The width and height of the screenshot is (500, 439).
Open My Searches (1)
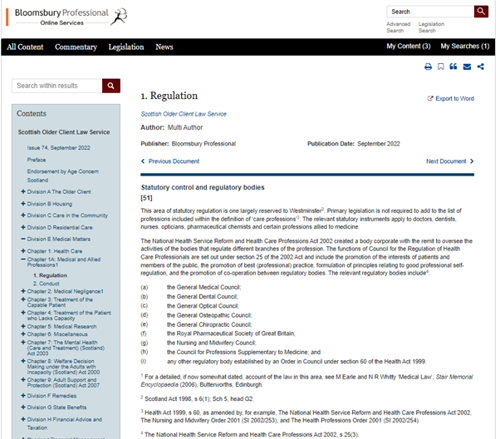[x=465, y=46]
